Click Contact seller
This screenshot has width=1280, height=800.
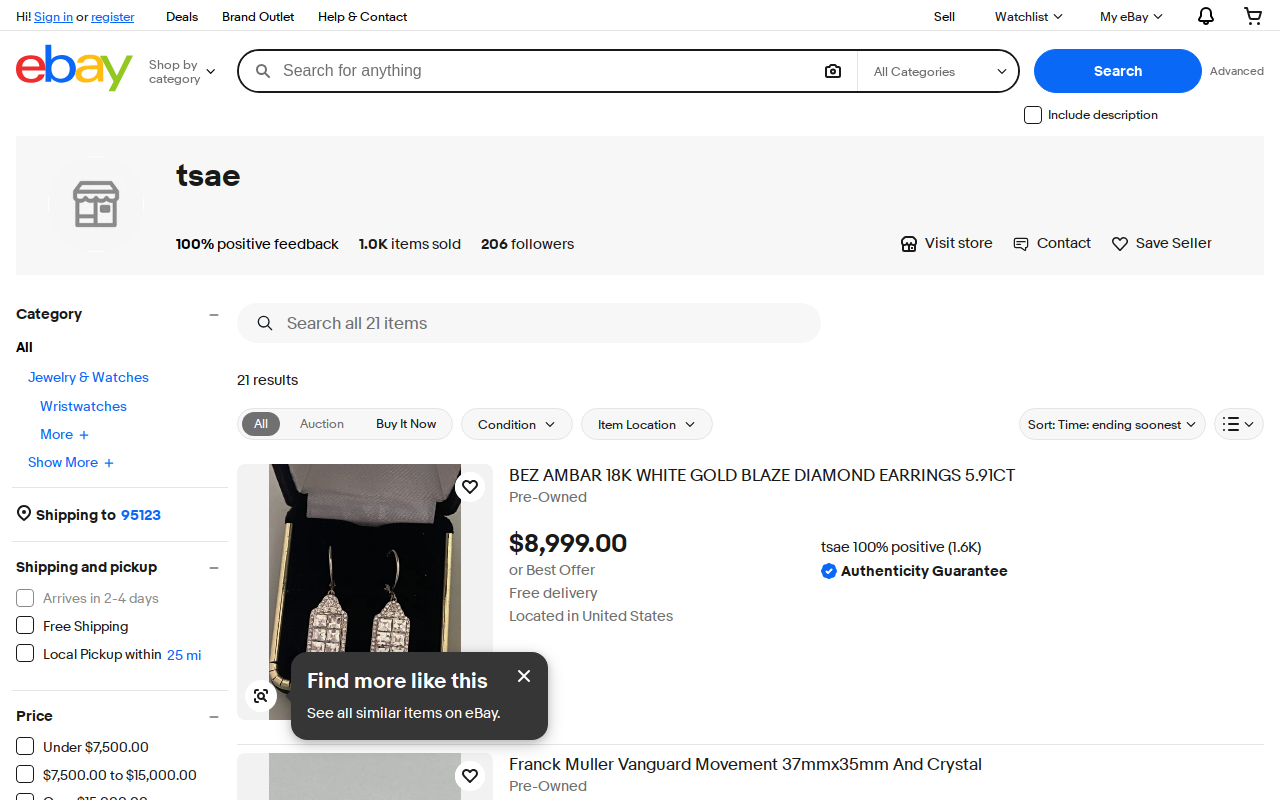pyautogui.click(x=1051, y=243)
